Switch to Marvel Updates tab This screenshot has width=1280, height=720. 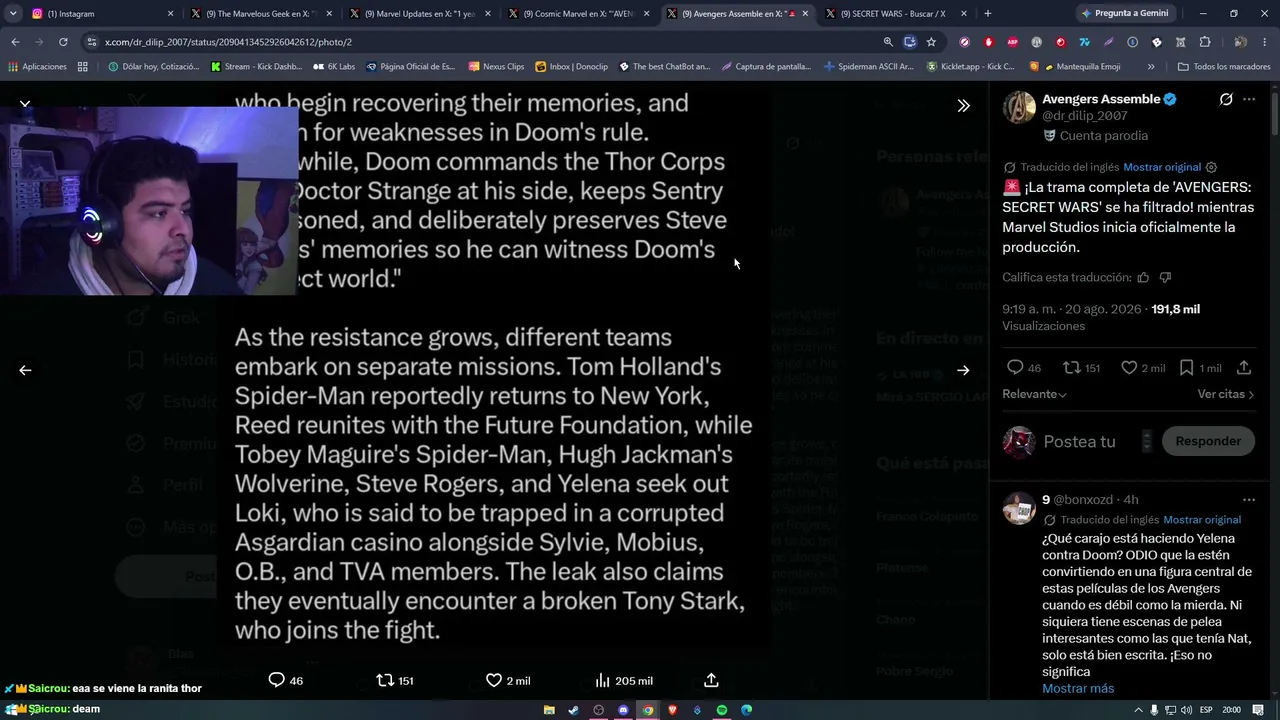421,13
